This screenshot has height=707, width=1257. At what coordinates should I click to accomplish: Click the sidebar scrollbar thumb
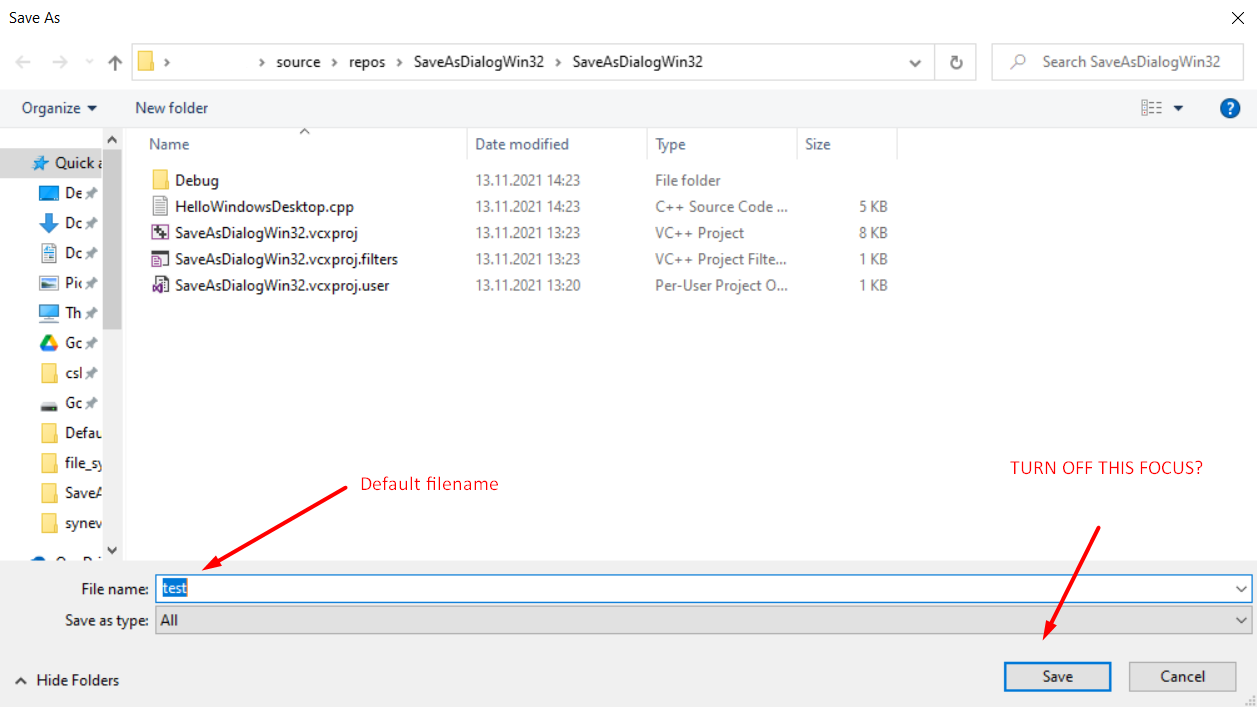point(112,240)
